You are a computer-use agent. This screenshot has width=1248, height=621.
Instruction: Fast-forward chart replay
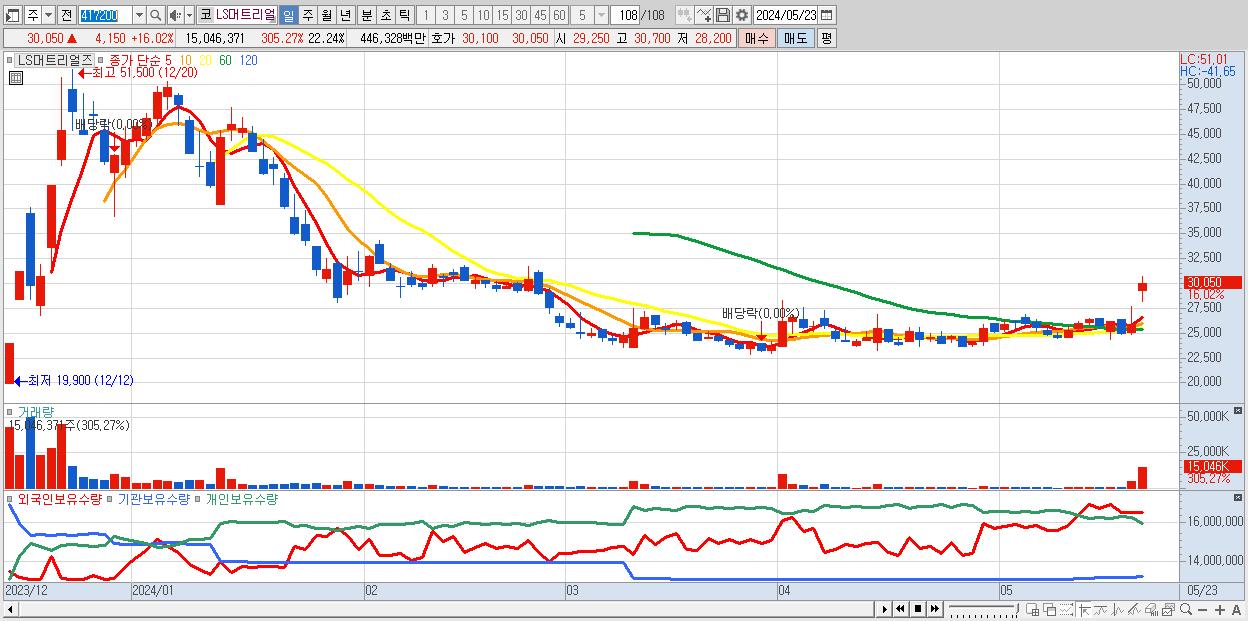tap(934, 609)
